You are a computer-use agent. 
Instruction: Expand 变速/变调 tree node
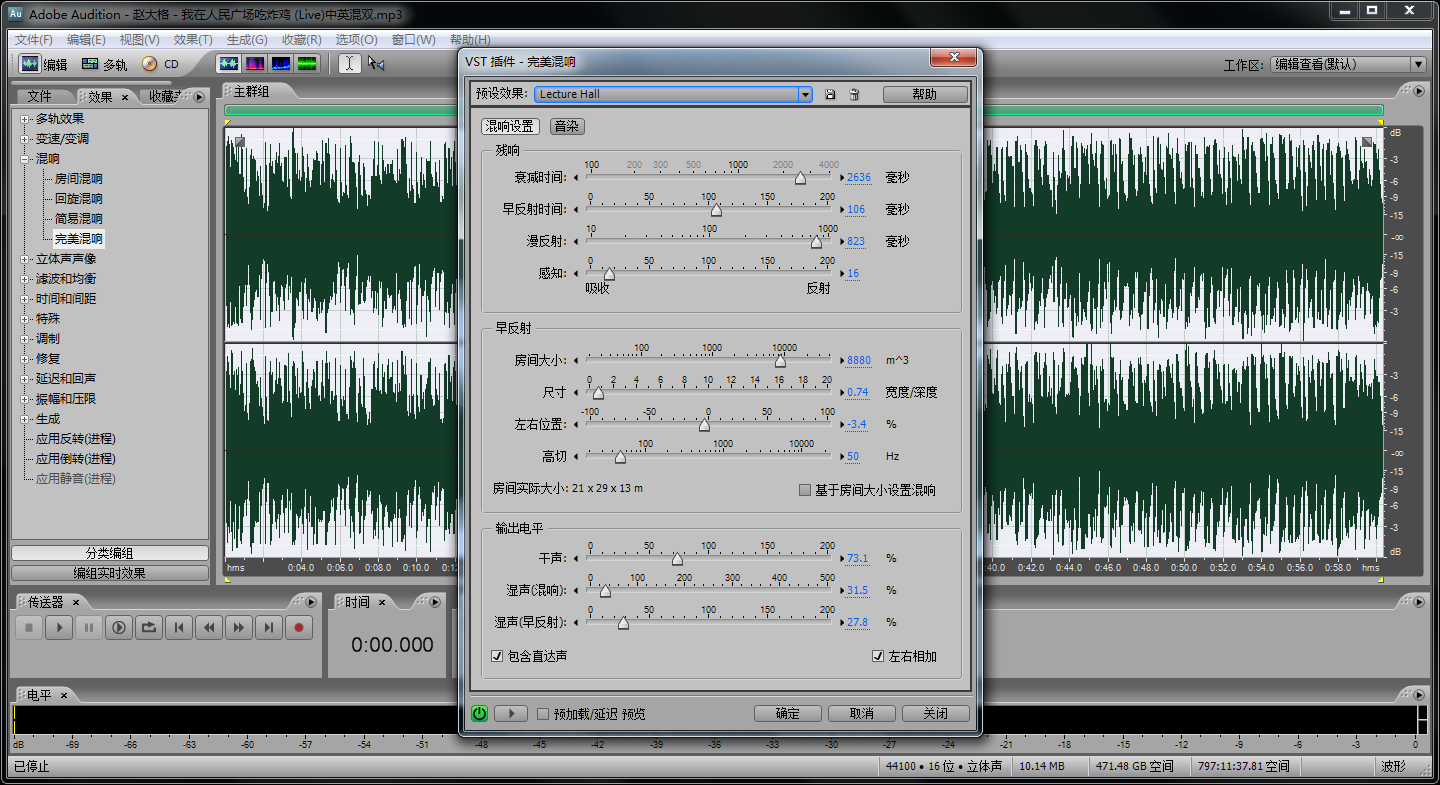(x=25, y=139)
